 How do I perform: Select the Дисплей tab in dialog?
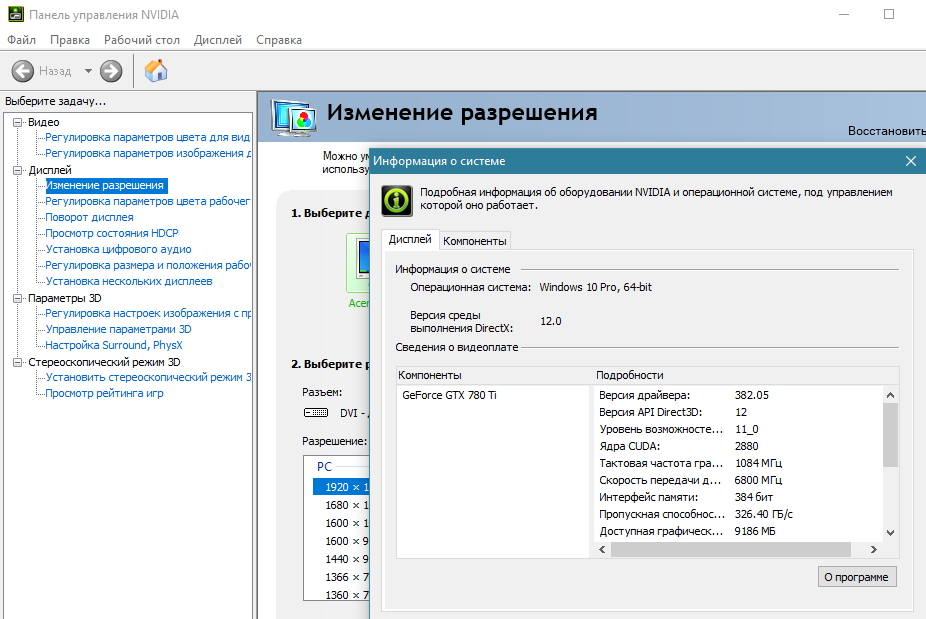410,240
